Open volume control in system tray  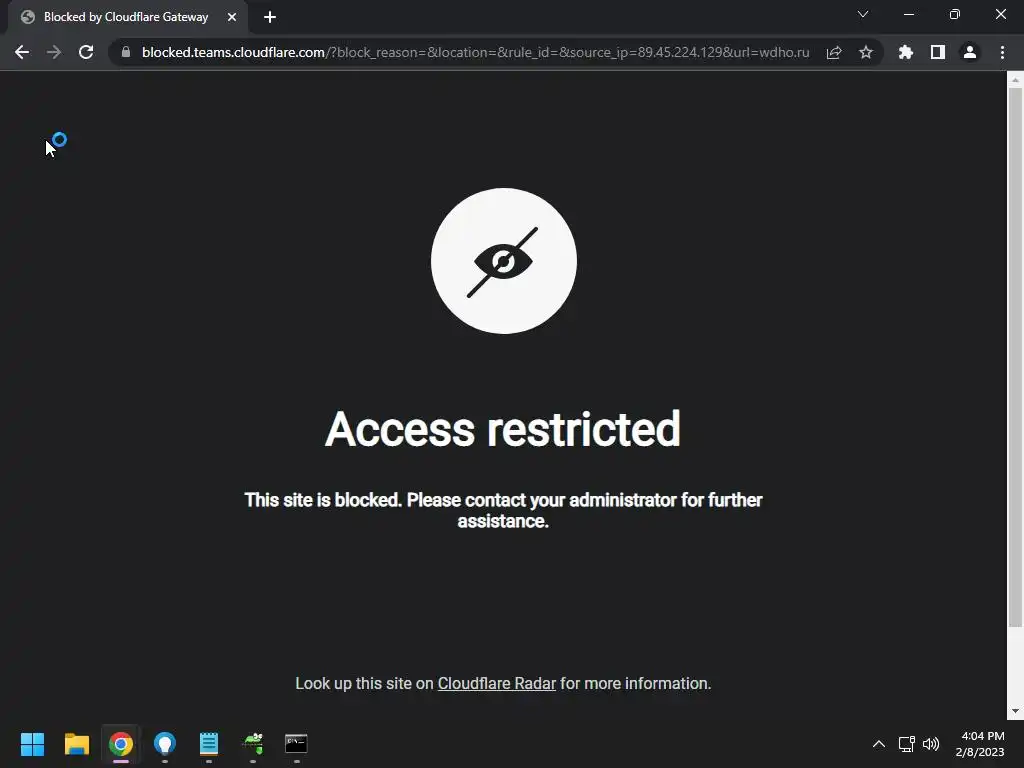pyautogui.click(x=931, y=744)
